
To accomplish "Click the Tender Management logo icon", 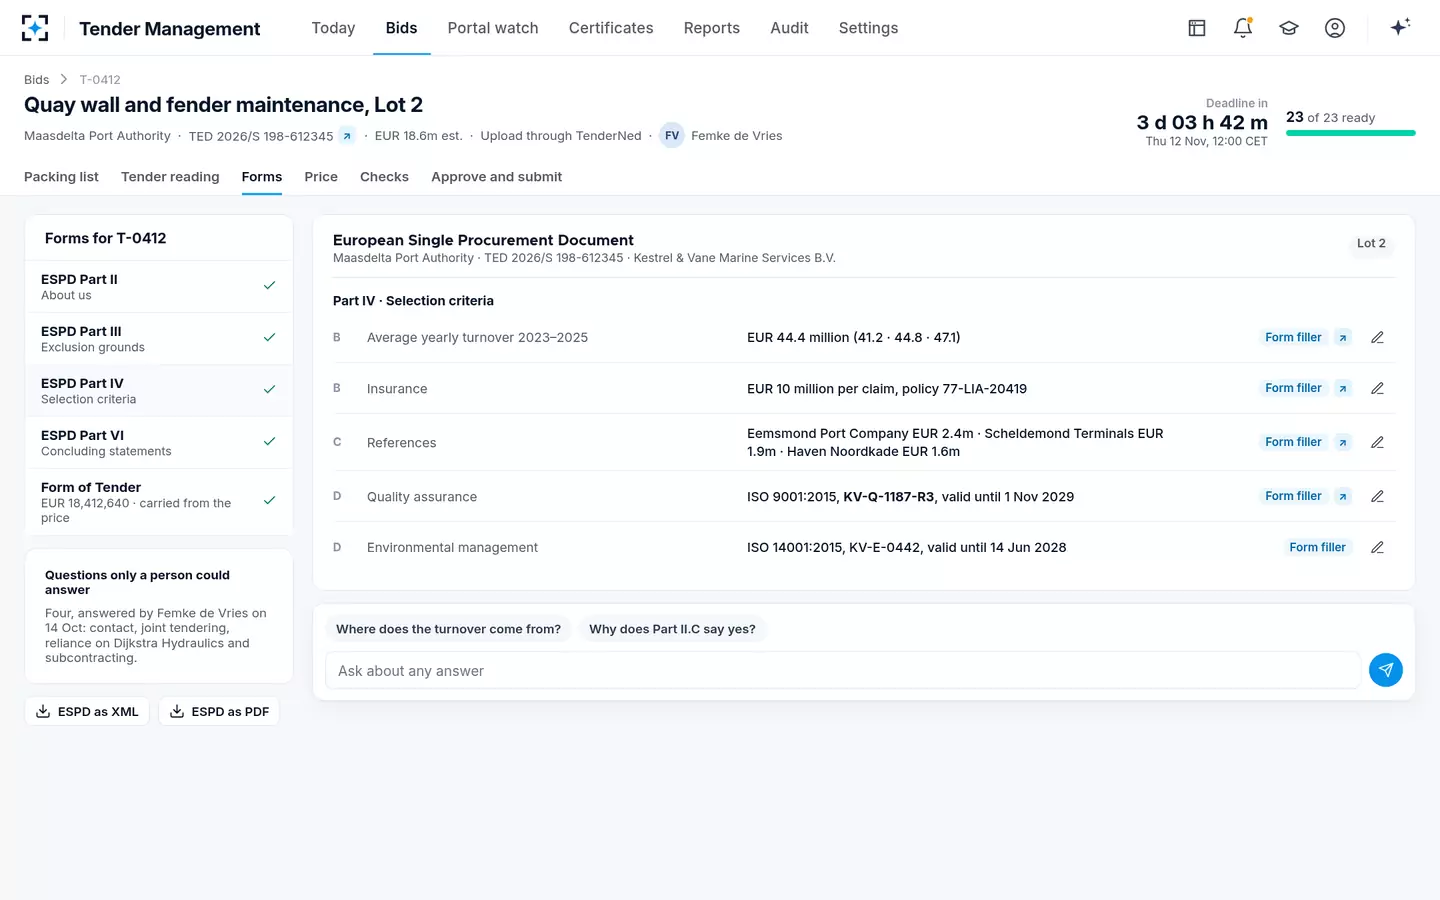I will pos(35,28).
